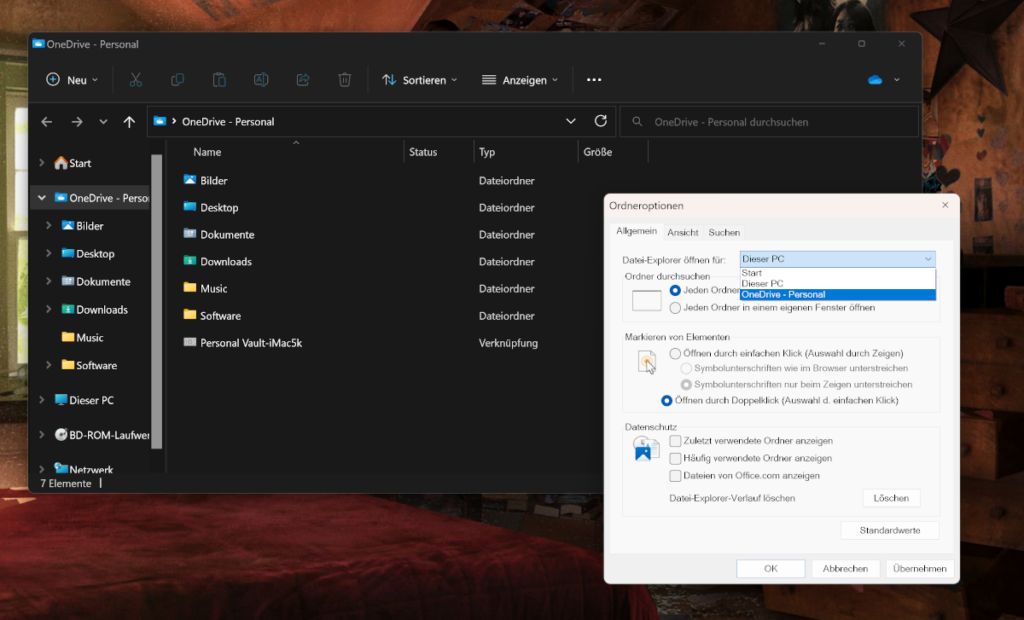Open the Sortieren sort menu

click(x=419, y=80)
